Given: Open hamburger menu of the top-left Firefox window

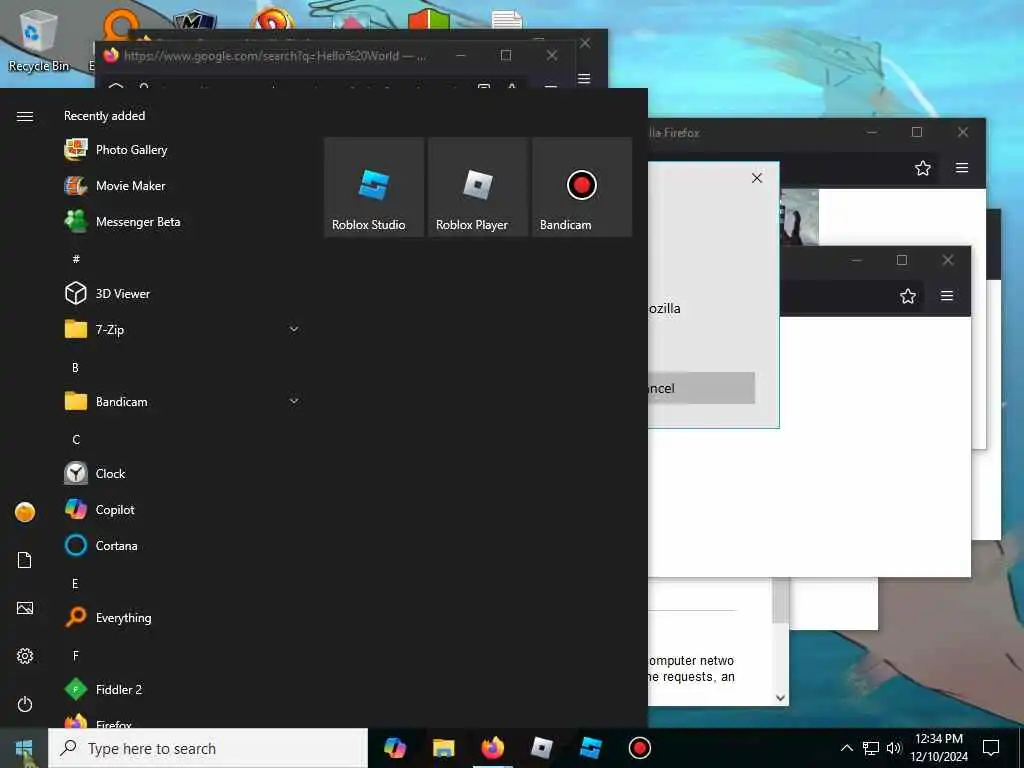Looking at the screenshot, I should pos(584,79).
